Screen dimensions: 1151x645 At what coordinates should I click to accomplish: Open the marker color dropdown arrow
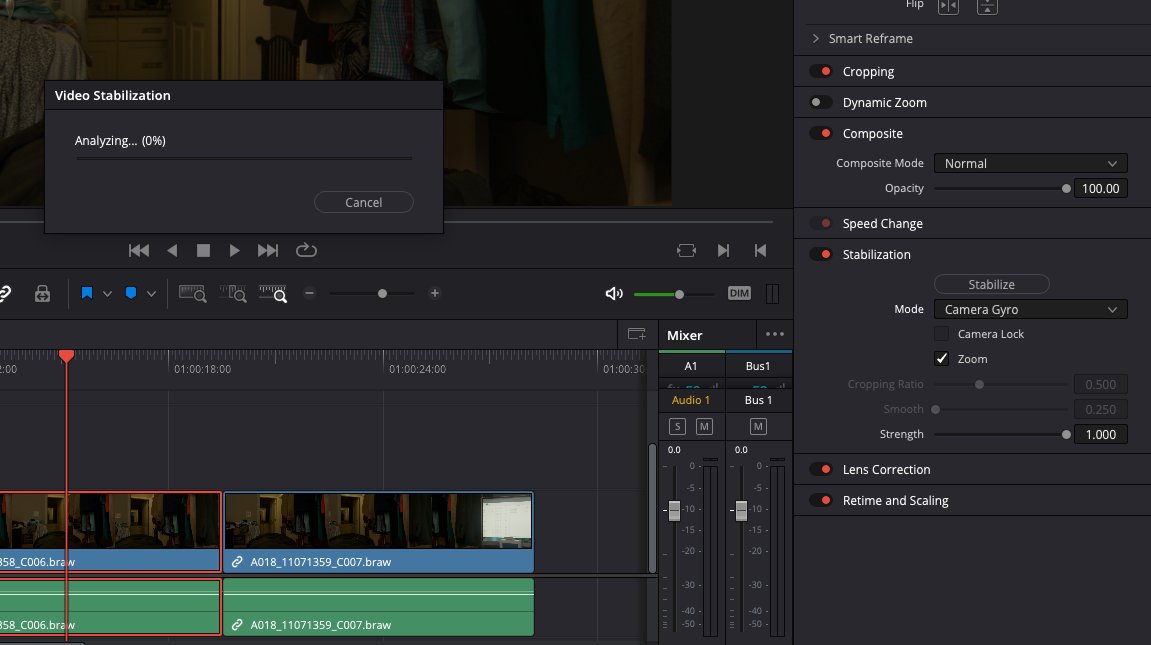pos(151,294)
